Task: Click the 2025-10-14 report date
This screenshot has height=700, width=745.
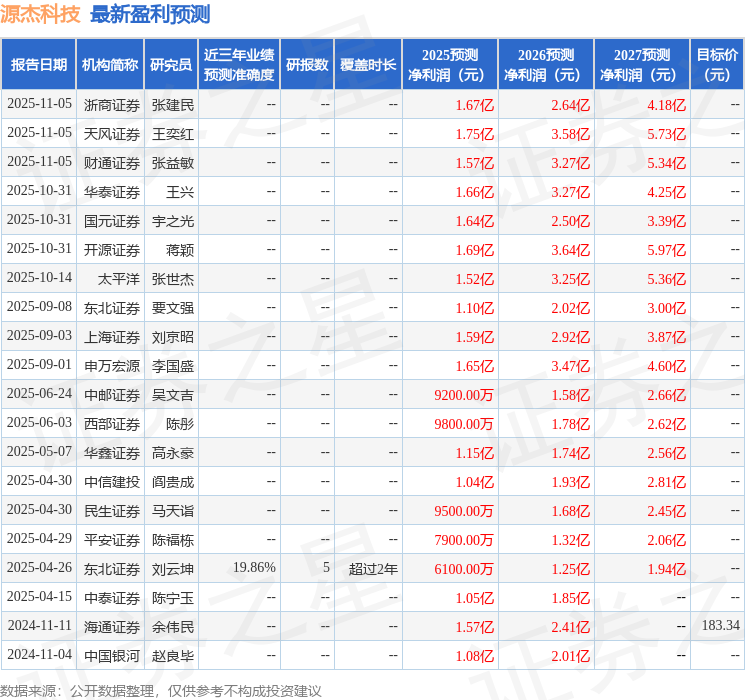Action: [x=39, y=278]
